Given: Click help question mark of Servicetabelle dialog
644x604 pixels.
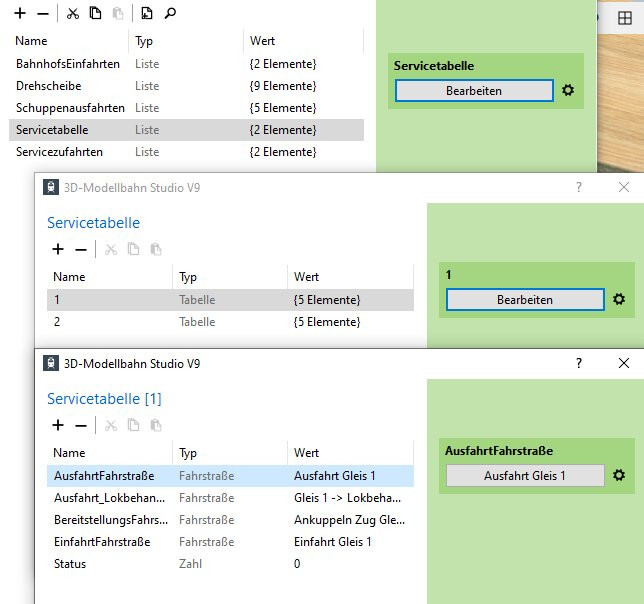Looking at the screenshot, I should [x=579, y=187].
